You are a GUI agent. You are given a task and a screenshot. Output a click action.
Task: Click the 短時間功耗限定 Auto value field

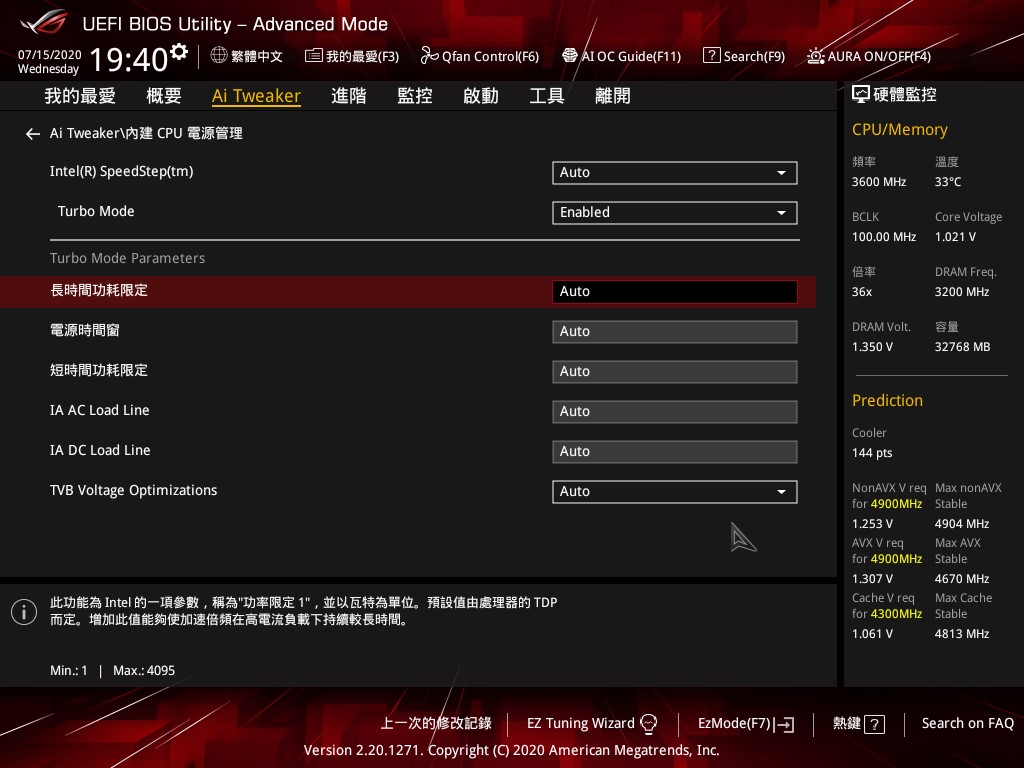(675, 372)
